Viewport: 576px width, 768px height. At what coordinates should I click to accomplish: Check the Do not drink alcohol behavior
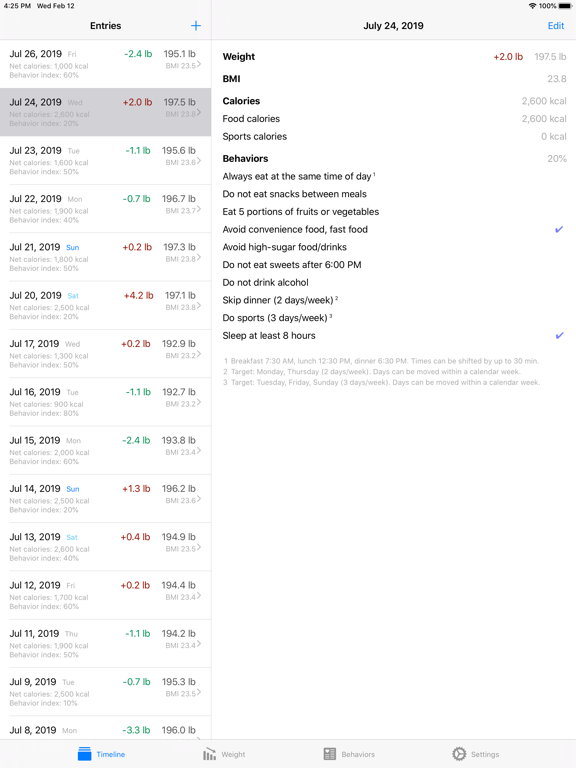click(x=394, y=283)
